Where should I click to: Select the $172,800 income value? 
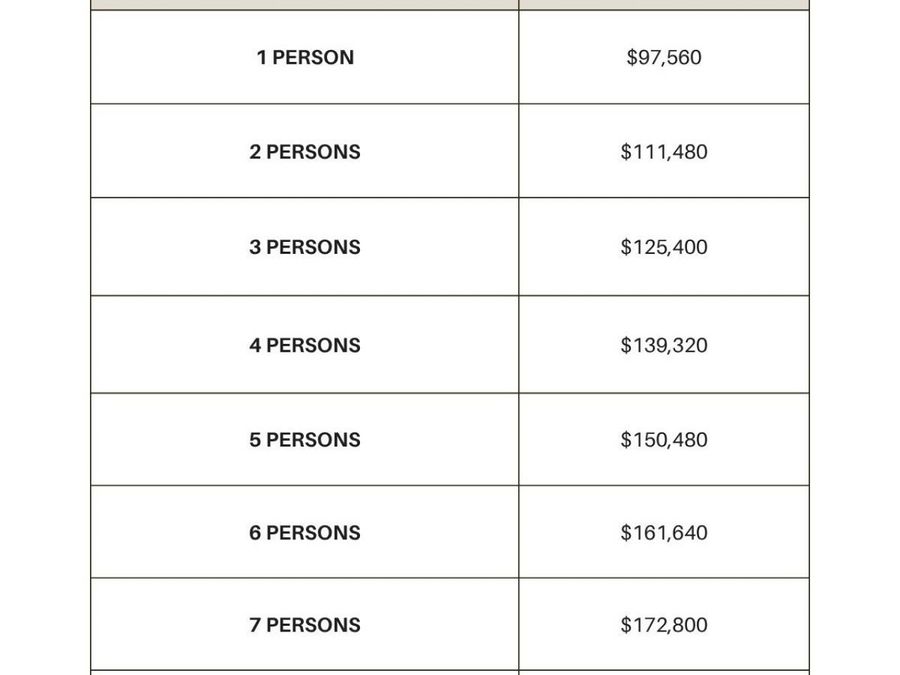pyautogui.click(x=664, y=624)
